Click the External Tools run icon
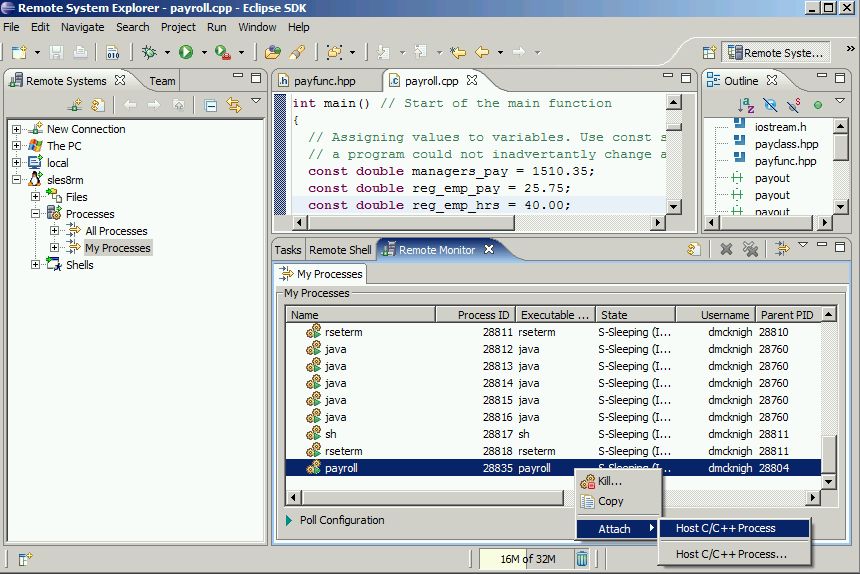 (222, 52)
